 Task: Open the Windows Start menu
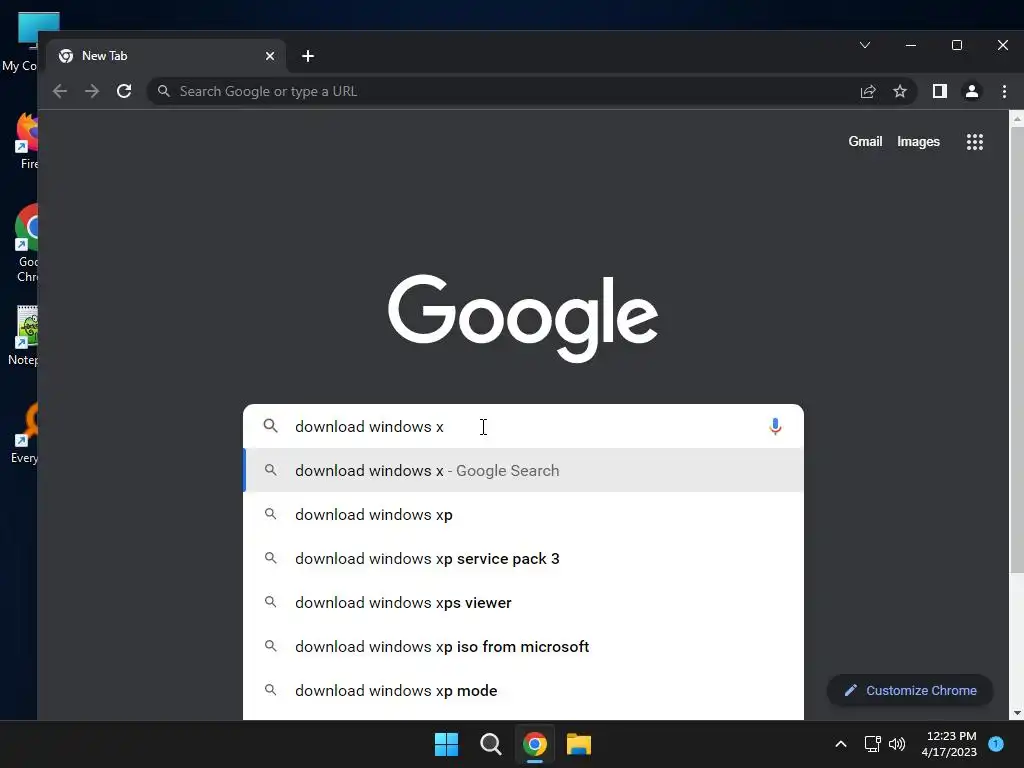tap(447, 744)
